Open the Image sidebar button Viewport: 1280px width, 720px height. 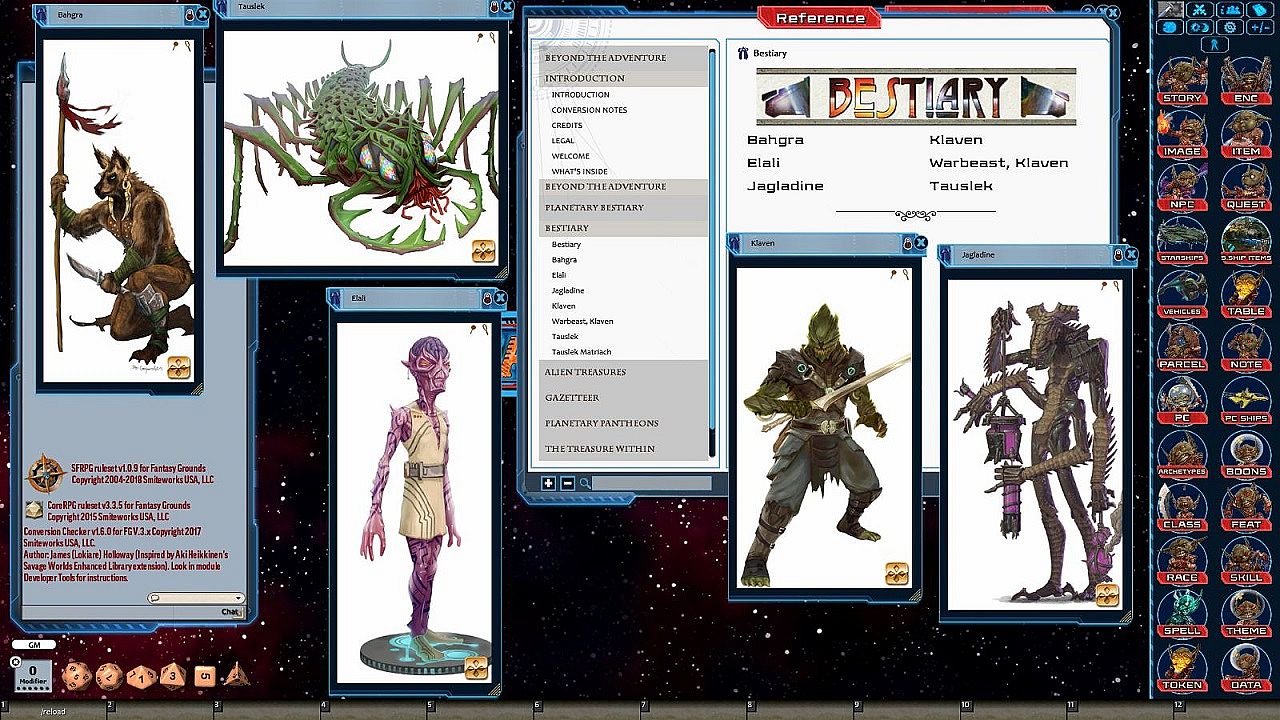click(x=1182, y=134)
